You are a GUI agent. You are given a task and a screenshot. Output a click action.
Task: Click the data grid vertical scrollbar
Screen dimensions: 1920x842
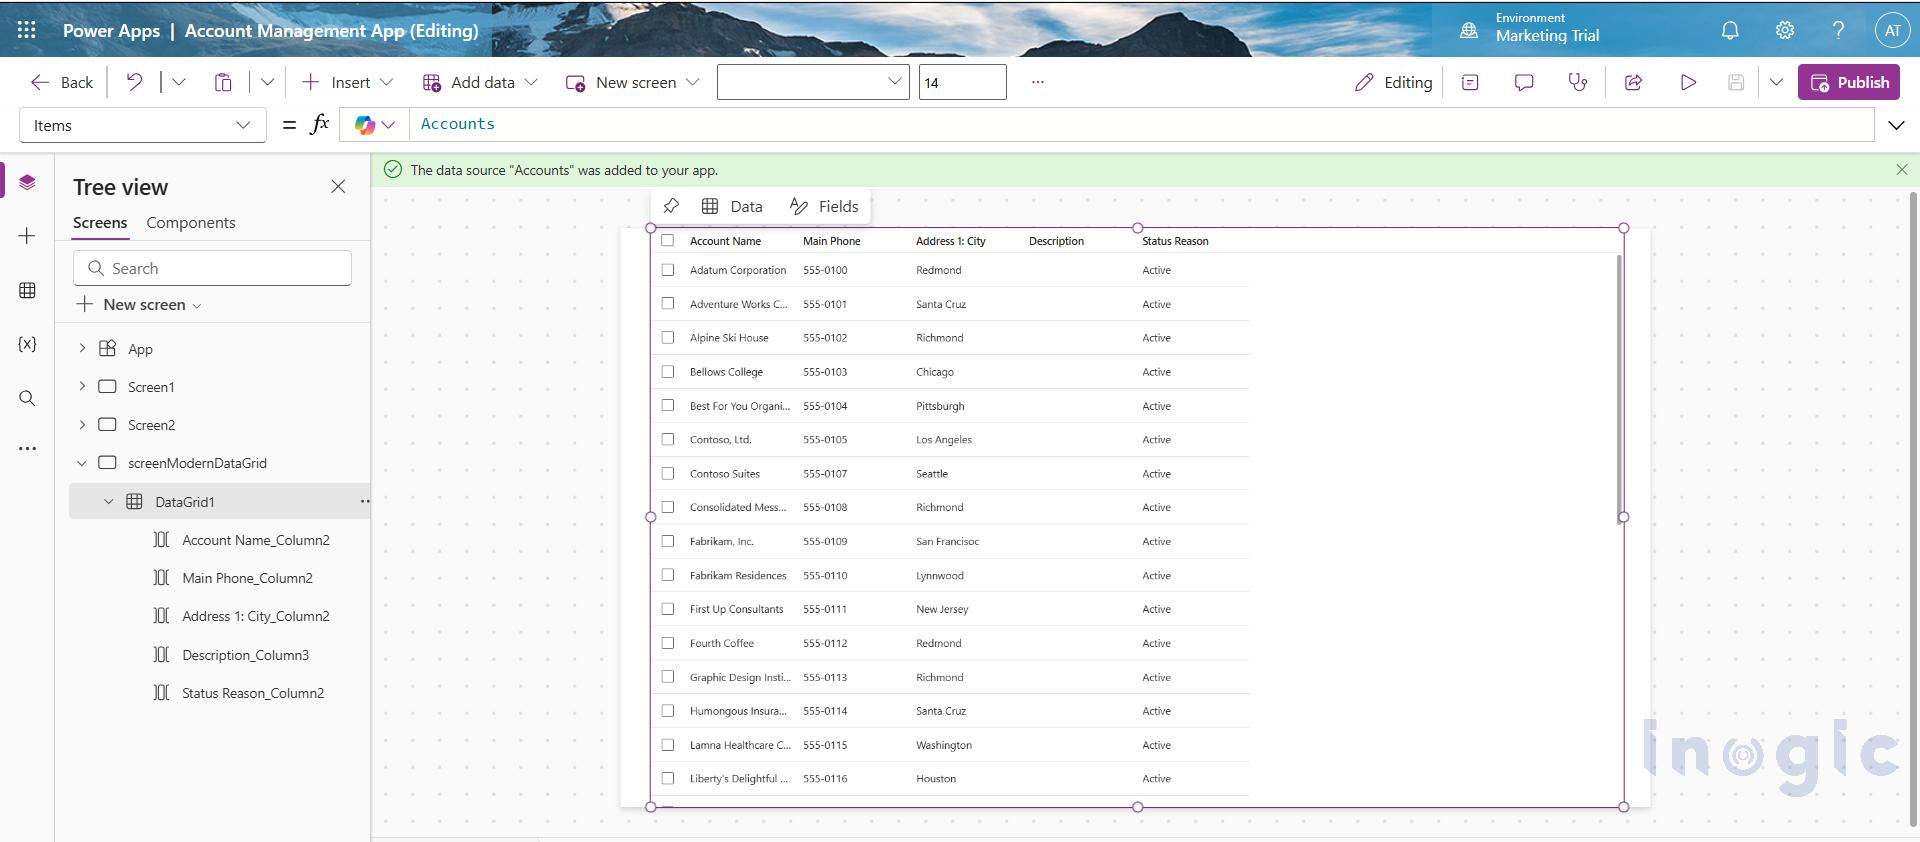[x=1618, y=388]
